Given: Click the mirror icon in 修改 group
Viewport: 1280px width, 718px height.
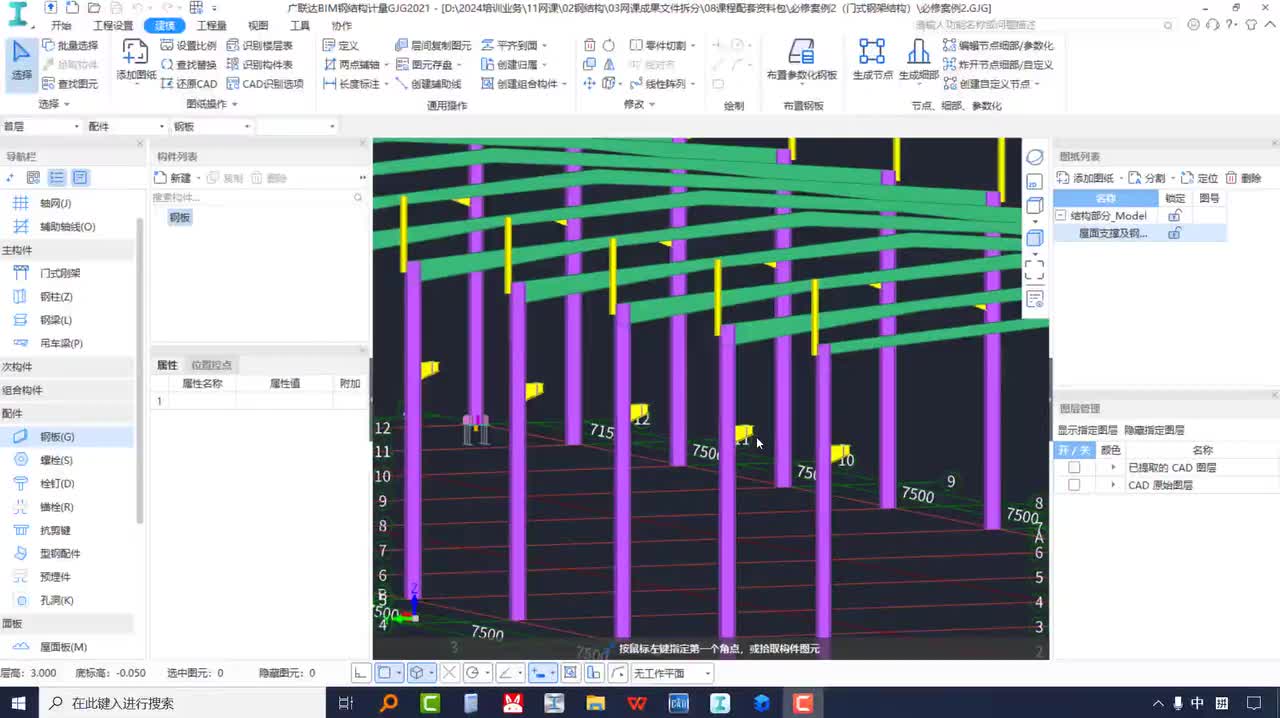Looking at the screenshot, I should [x=608, y=64].
